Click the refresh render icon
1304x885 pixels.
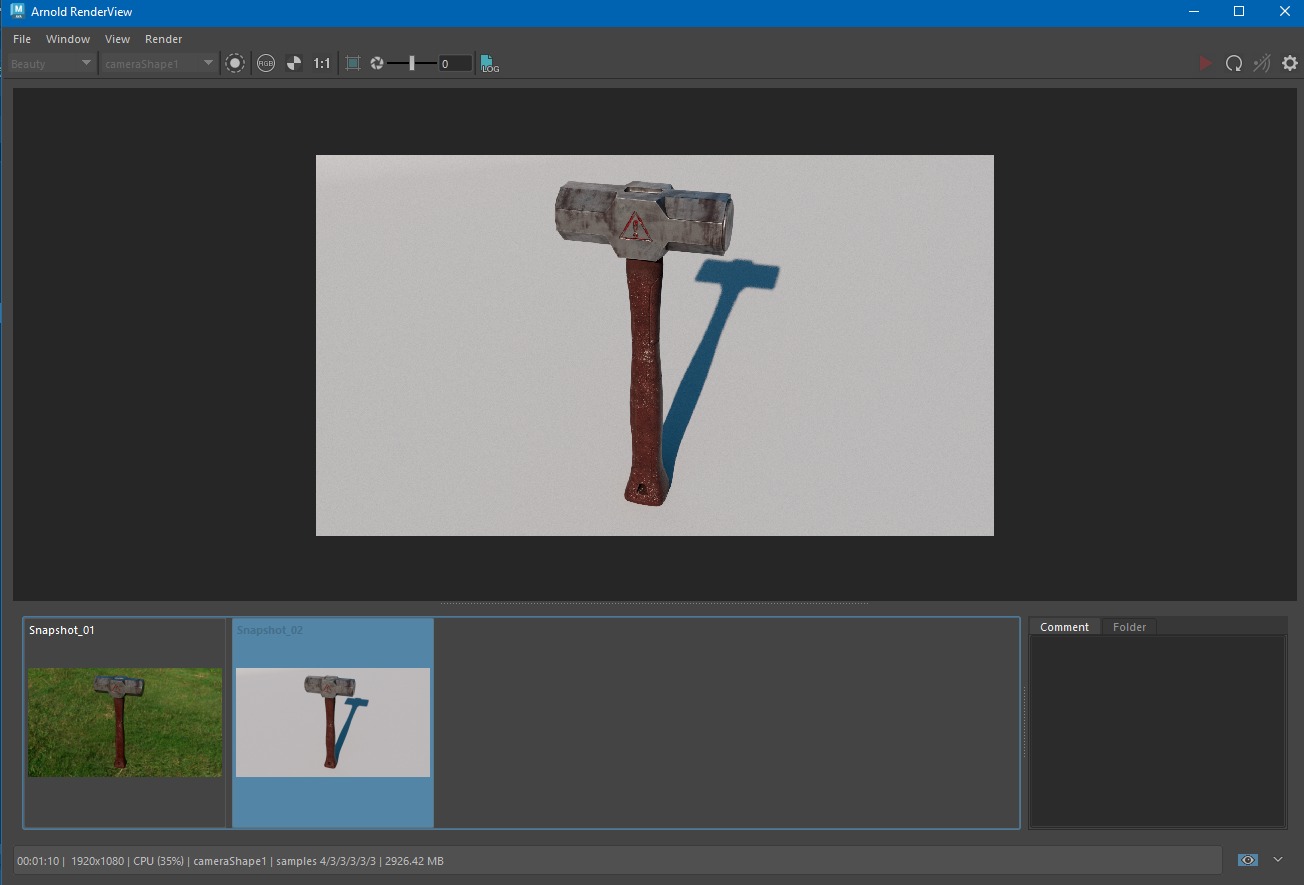[x=1234, y=62]
